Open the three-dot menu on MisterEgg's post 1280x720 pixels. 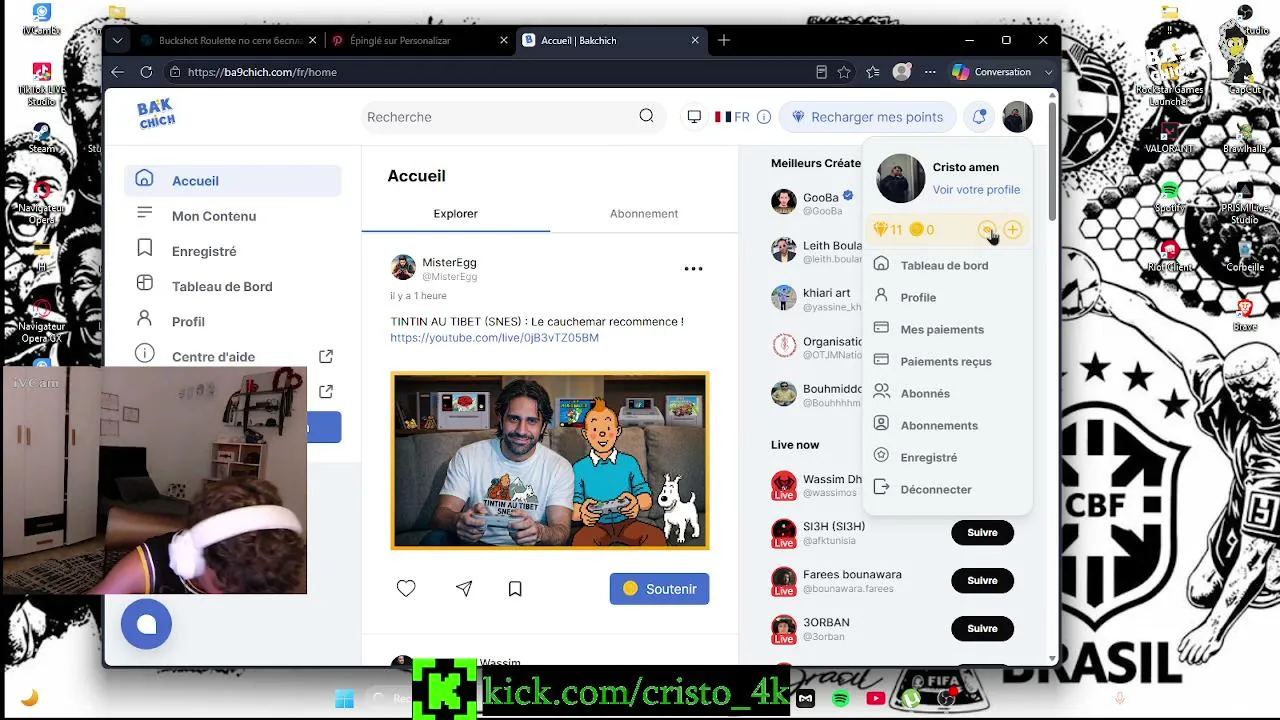coord(693,268)
